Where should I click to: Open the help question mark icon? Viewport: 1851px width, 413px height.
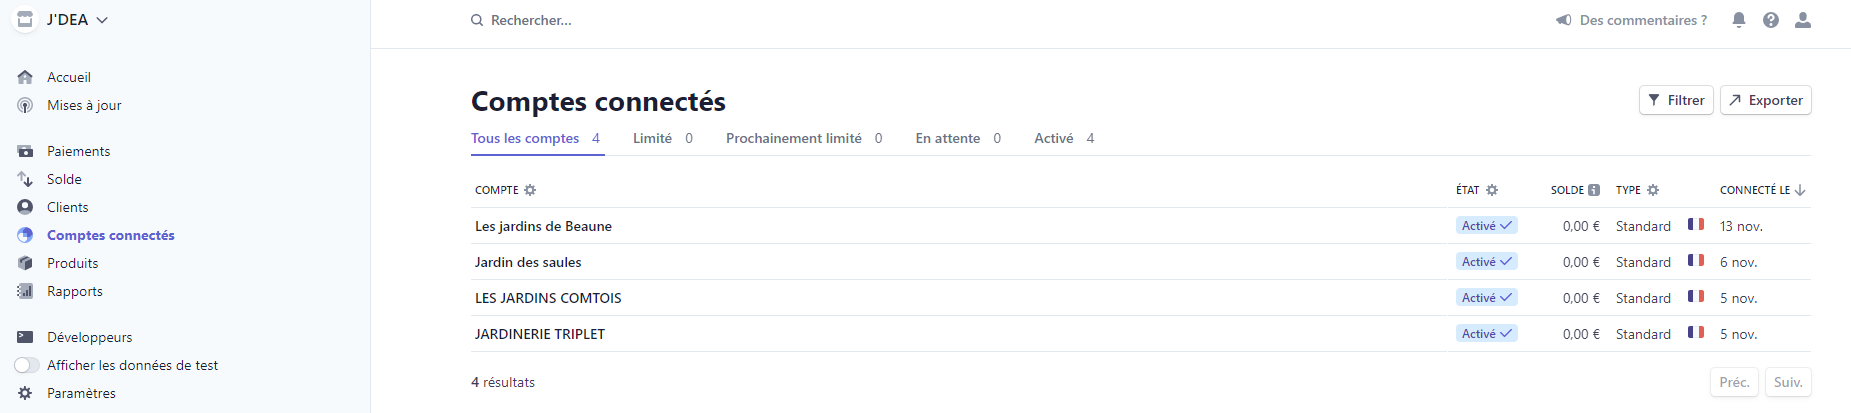point(1771,20)
